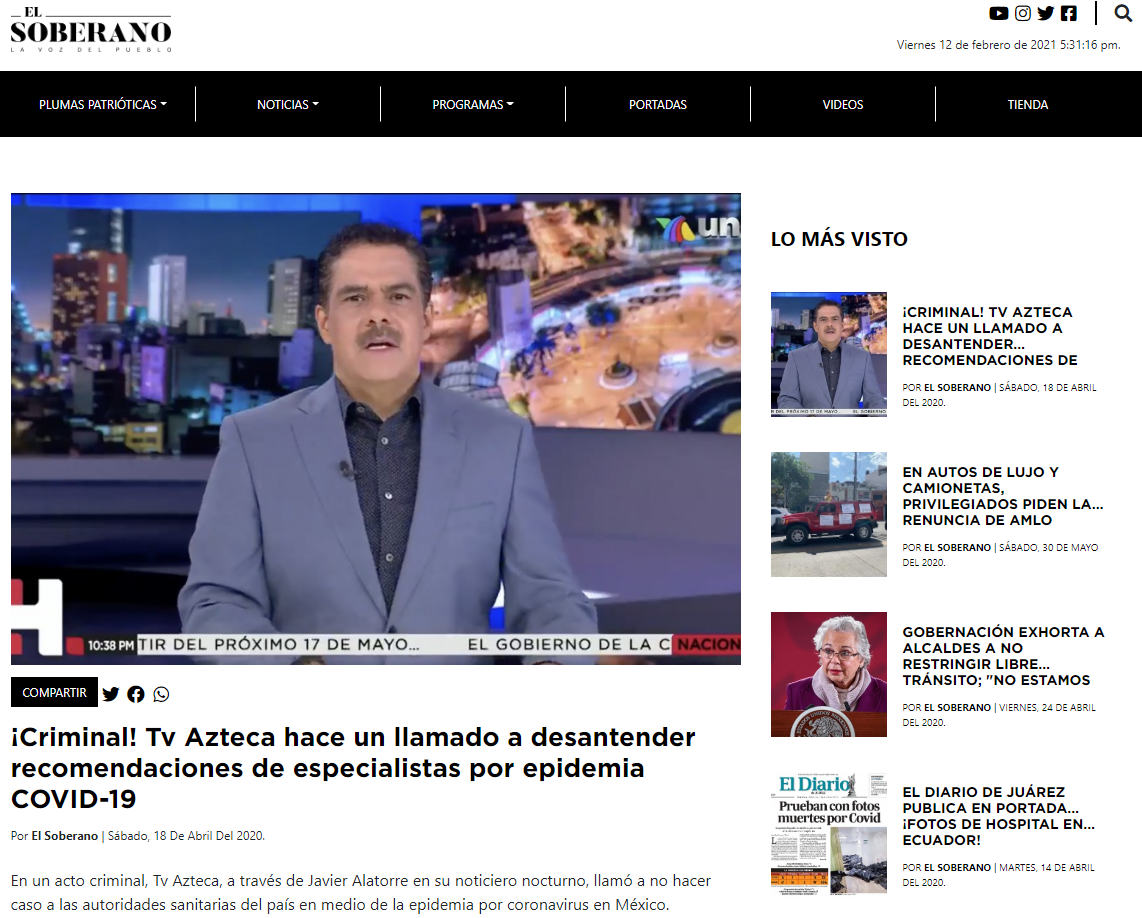The height and width of the screenshot is (918, 1142).
Task: Share article on Facebook
Action: pyautogui.click(x=135, y=694)
